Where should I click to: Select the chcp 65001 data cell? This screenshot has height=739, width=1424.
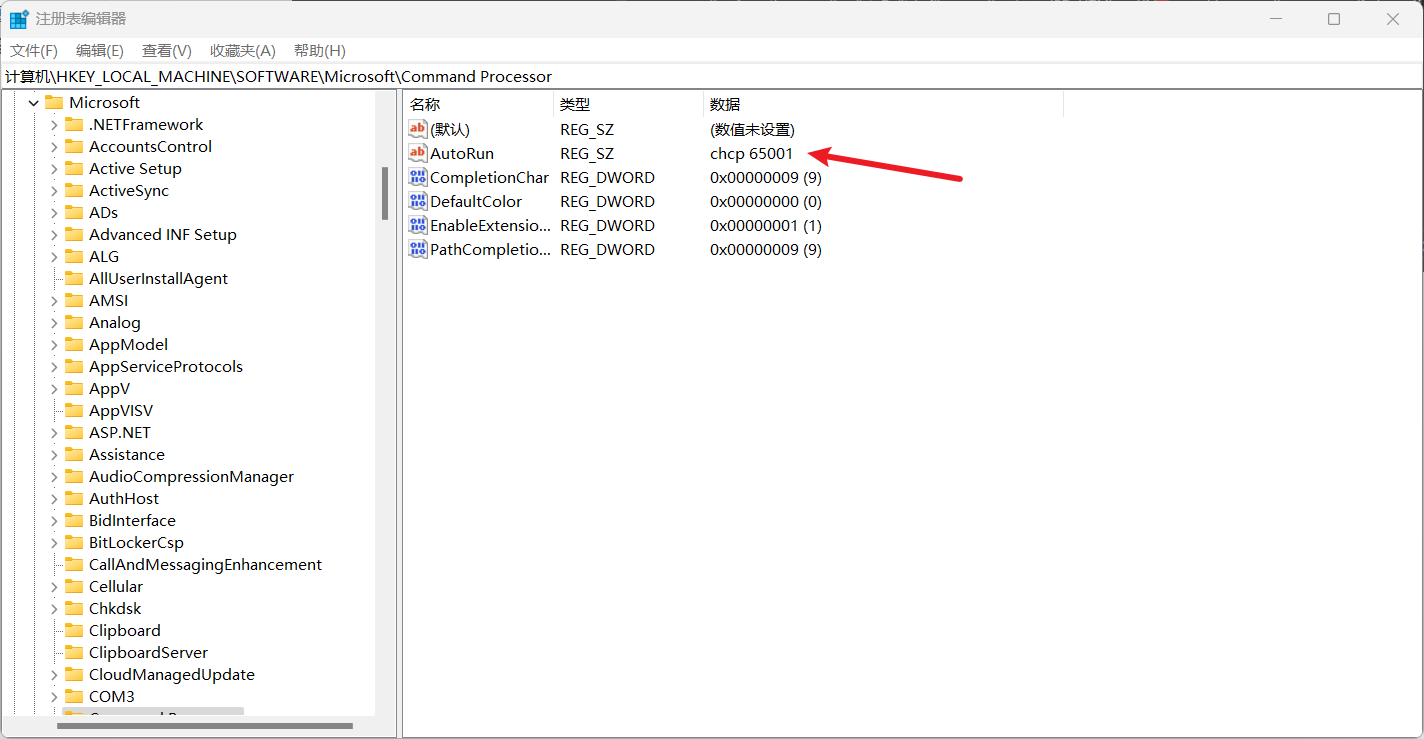(x=752, y=154)
